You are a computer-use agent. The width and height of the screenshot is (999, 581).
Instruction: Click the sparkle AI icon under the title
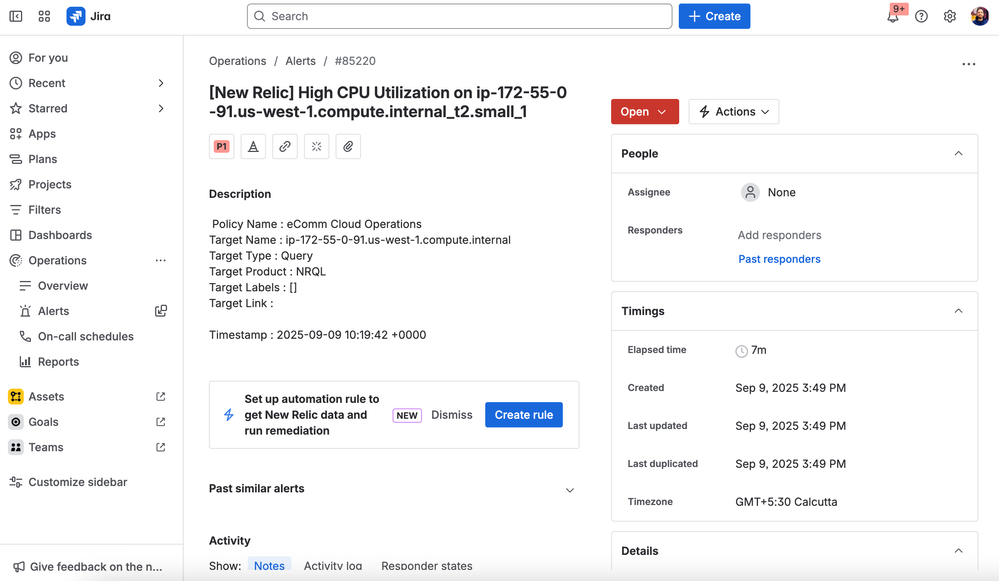pyautogui.click(x=317, y=147)
